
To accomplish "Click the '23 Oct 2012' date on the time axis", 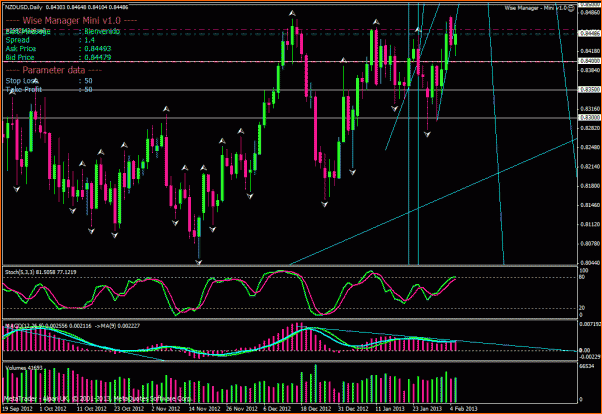I will 129,409.
